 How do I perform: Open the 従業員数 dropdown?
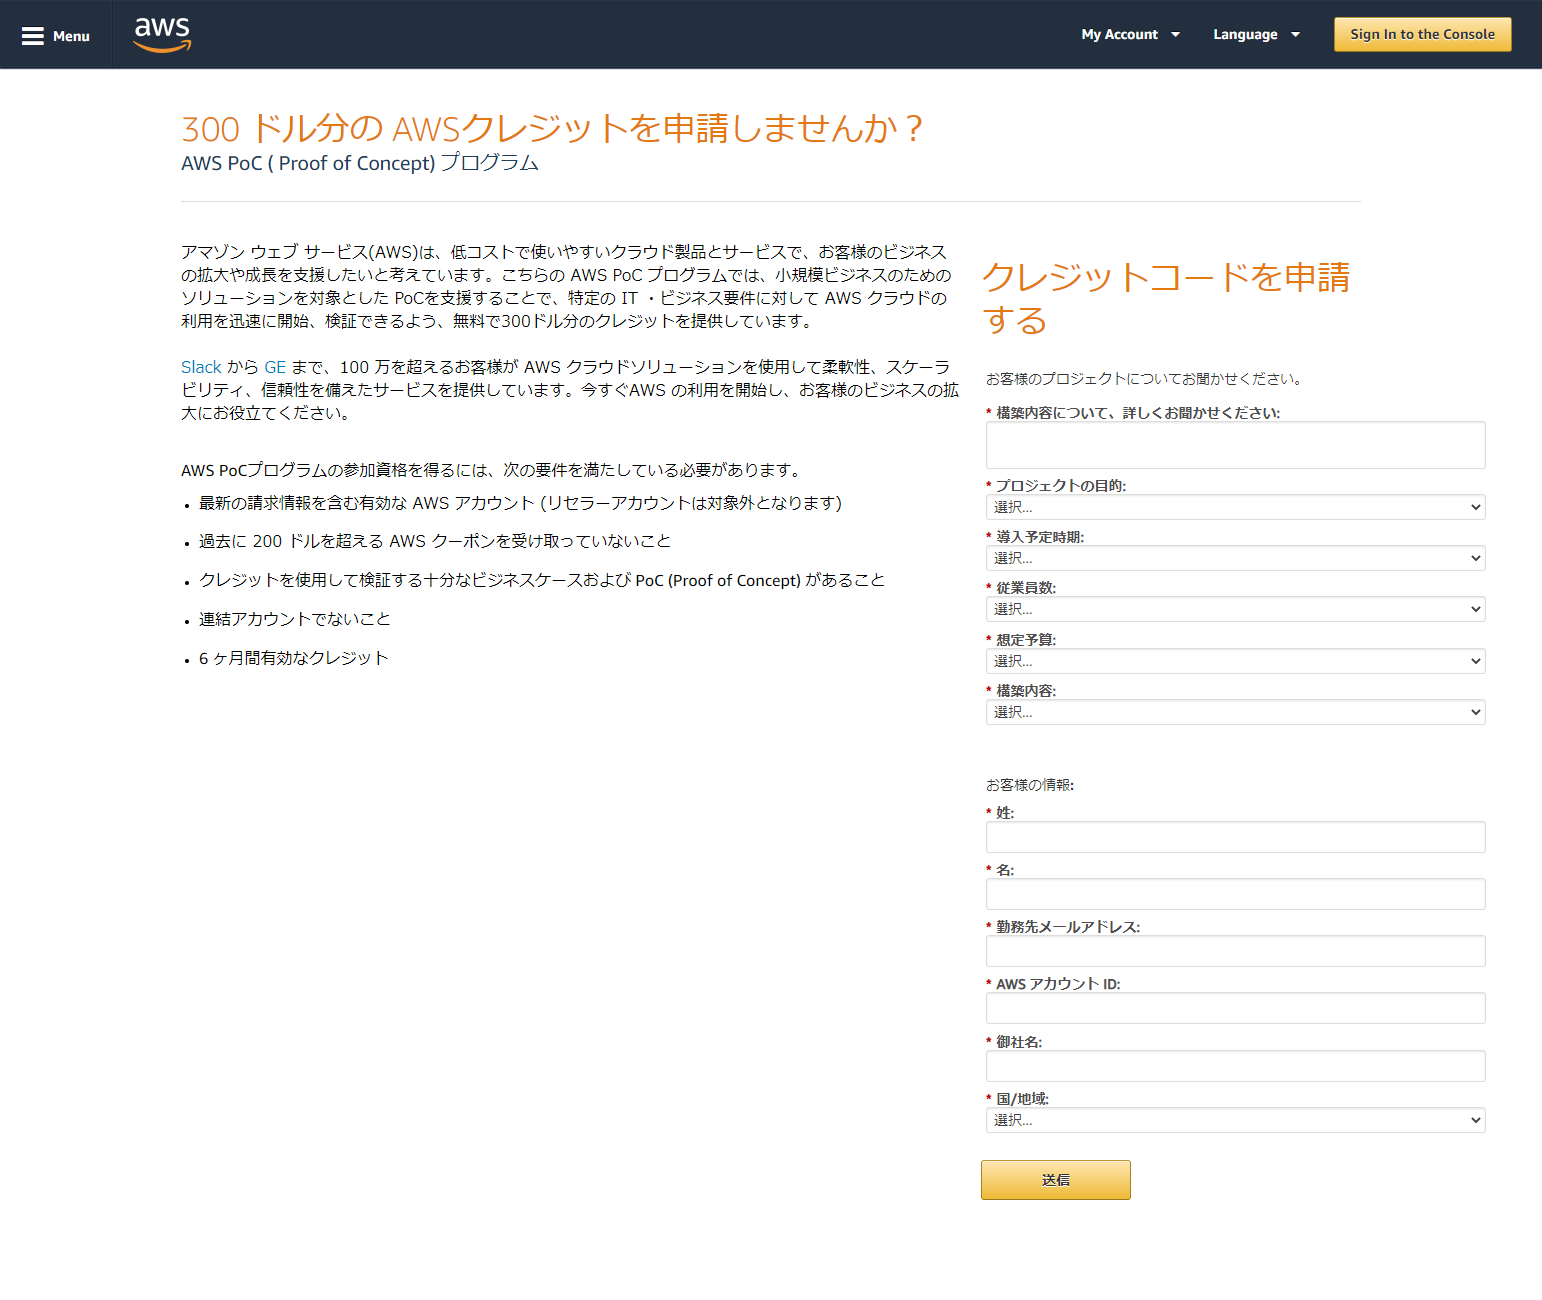(x=1235, y=609)
